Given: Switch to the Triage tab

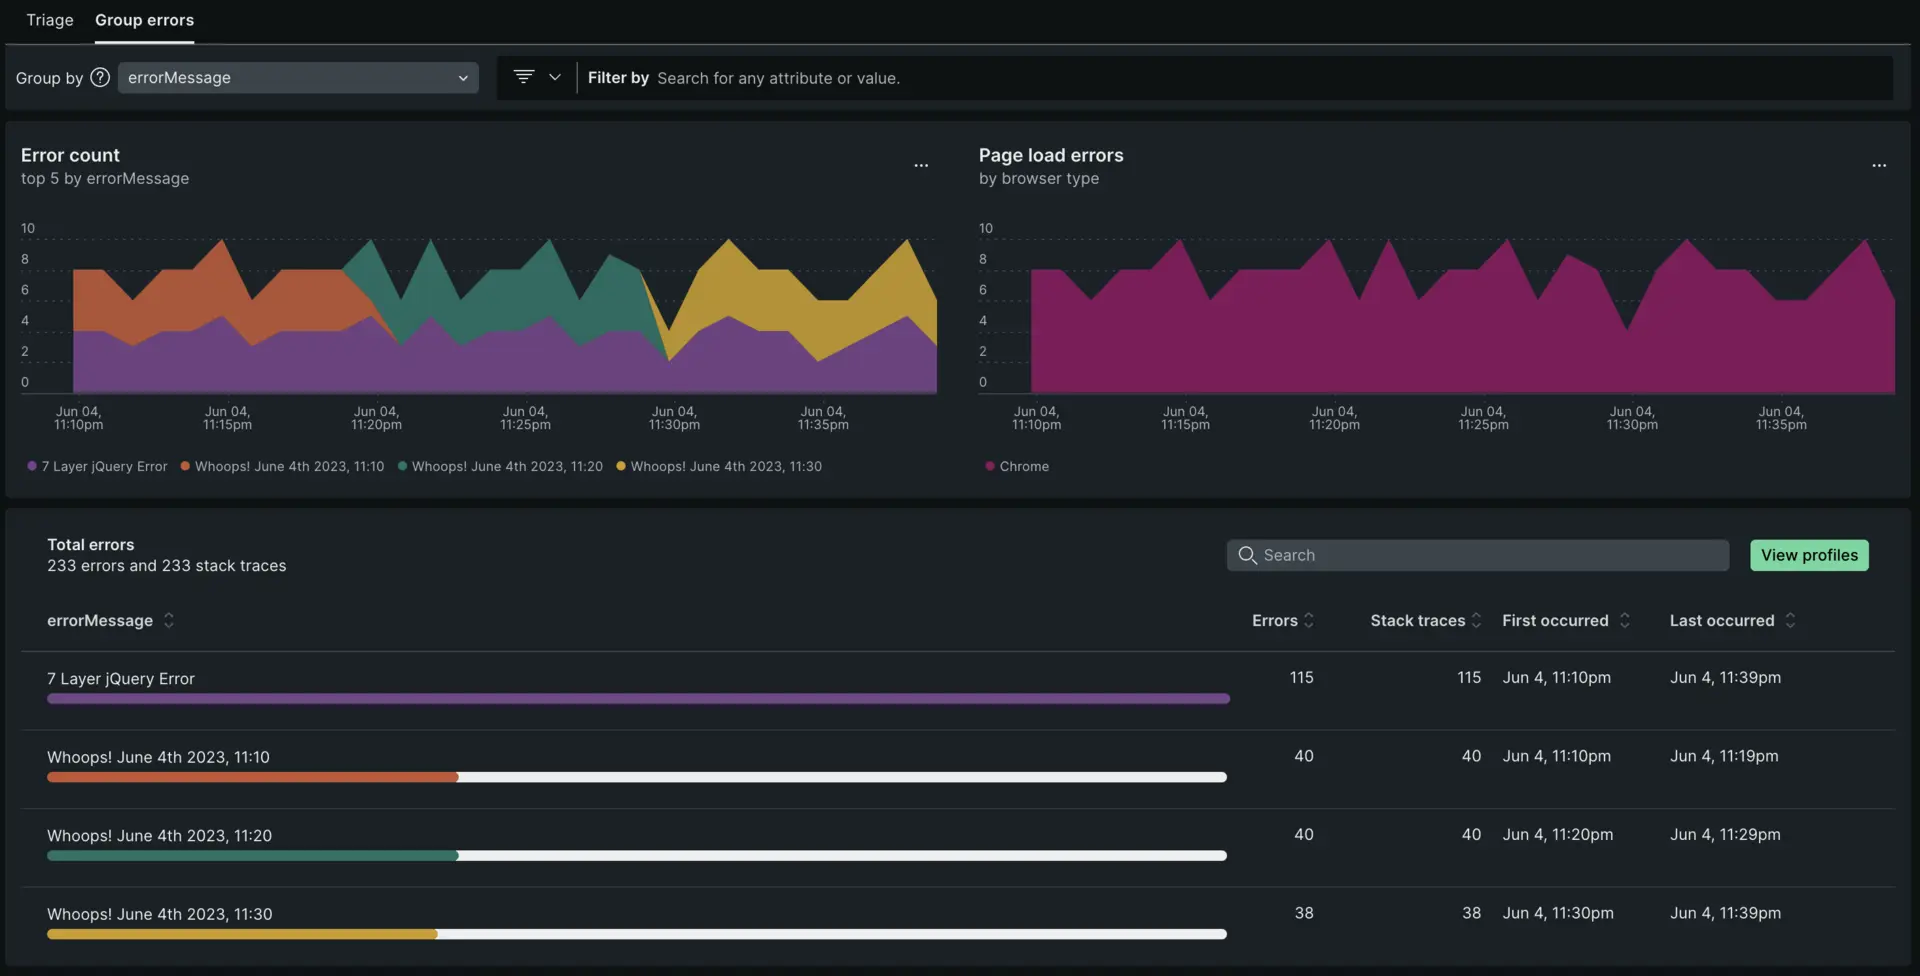Looking at the screenshot, I should click(x=50, y=20).
